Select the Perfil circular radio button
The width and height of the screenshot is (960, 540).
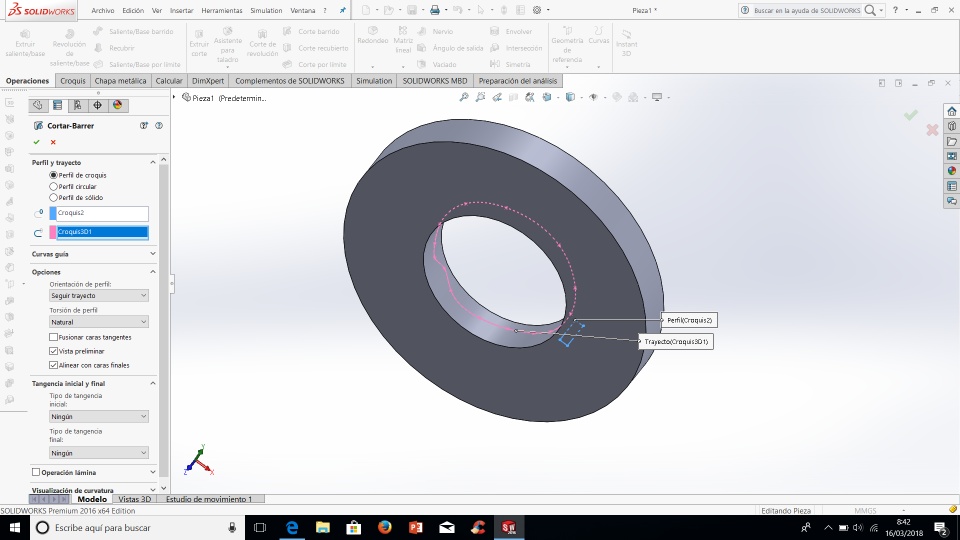click(x=54, y=186)
